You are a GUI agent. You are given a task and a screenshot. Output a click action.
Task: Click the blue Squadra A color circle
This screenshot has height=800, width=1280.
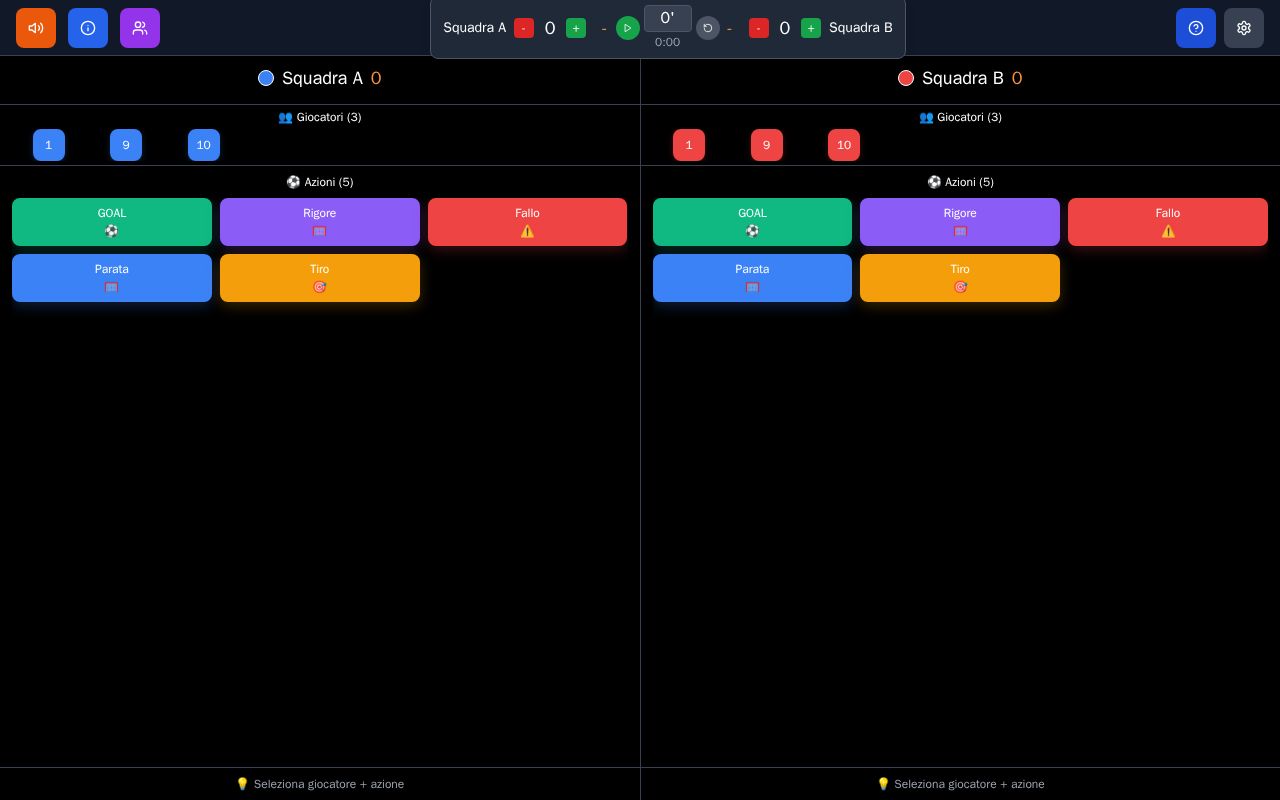266,78
